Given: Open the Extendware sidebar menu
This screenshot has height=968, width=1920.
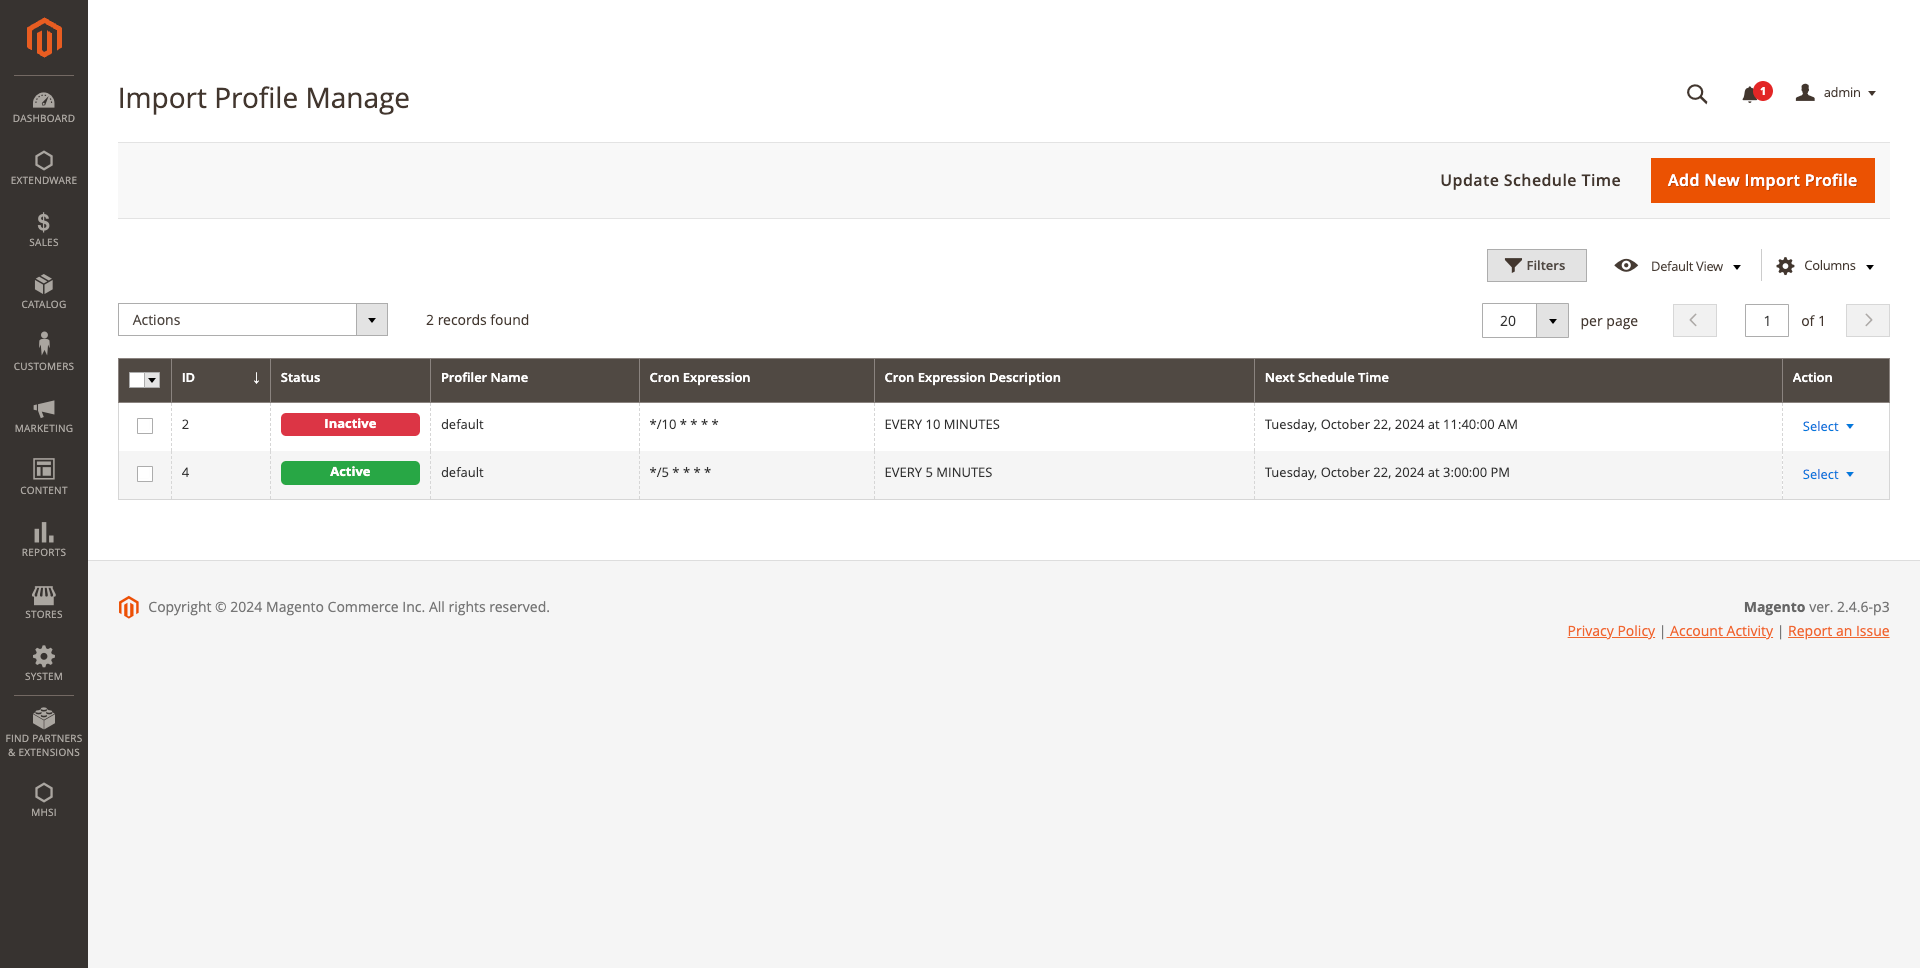Looking at the screenshot, I should point(44,168).
